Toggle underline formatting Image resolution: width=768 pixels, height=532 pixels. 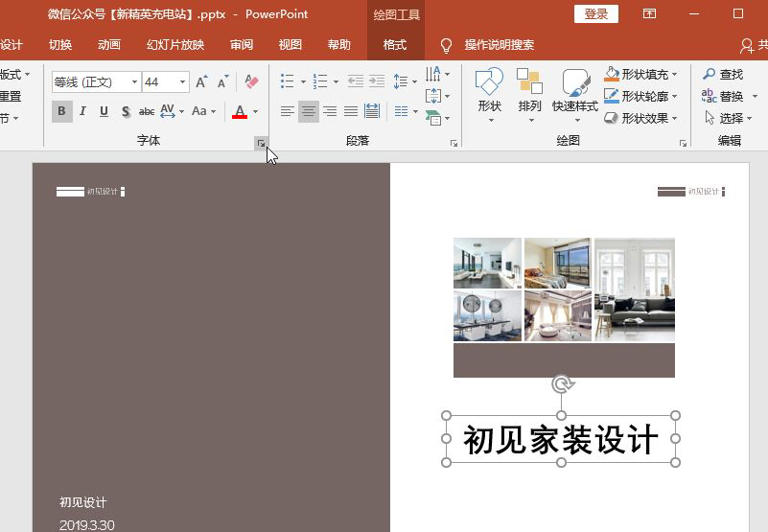click(x=104, y=111)
